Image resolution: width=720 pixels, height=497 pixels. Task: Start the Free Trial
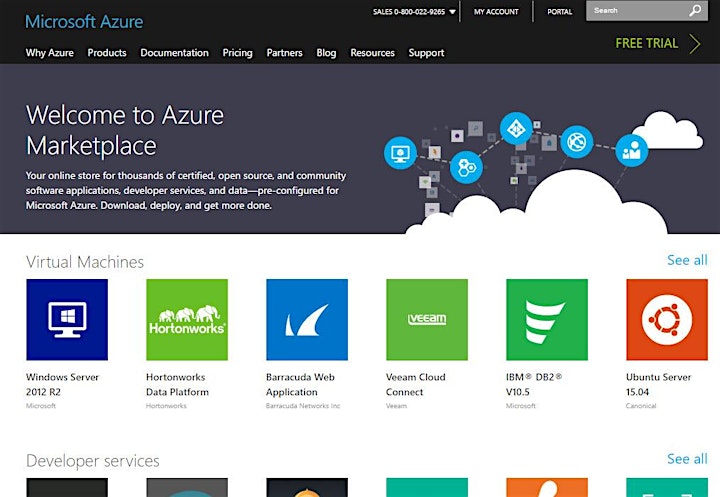tap(647, 44)
